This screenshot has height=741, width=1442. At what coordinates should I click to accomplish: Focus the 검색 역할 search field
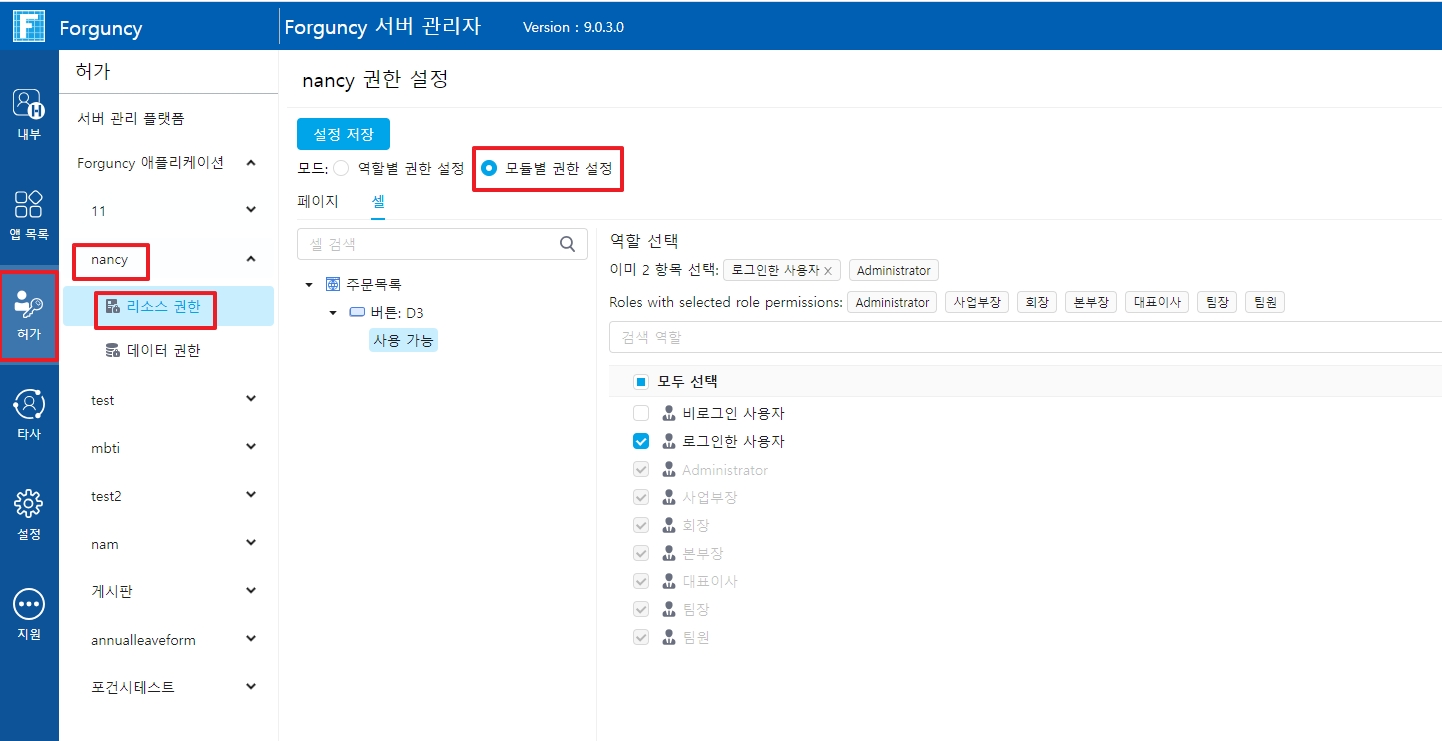(1025, 337)
